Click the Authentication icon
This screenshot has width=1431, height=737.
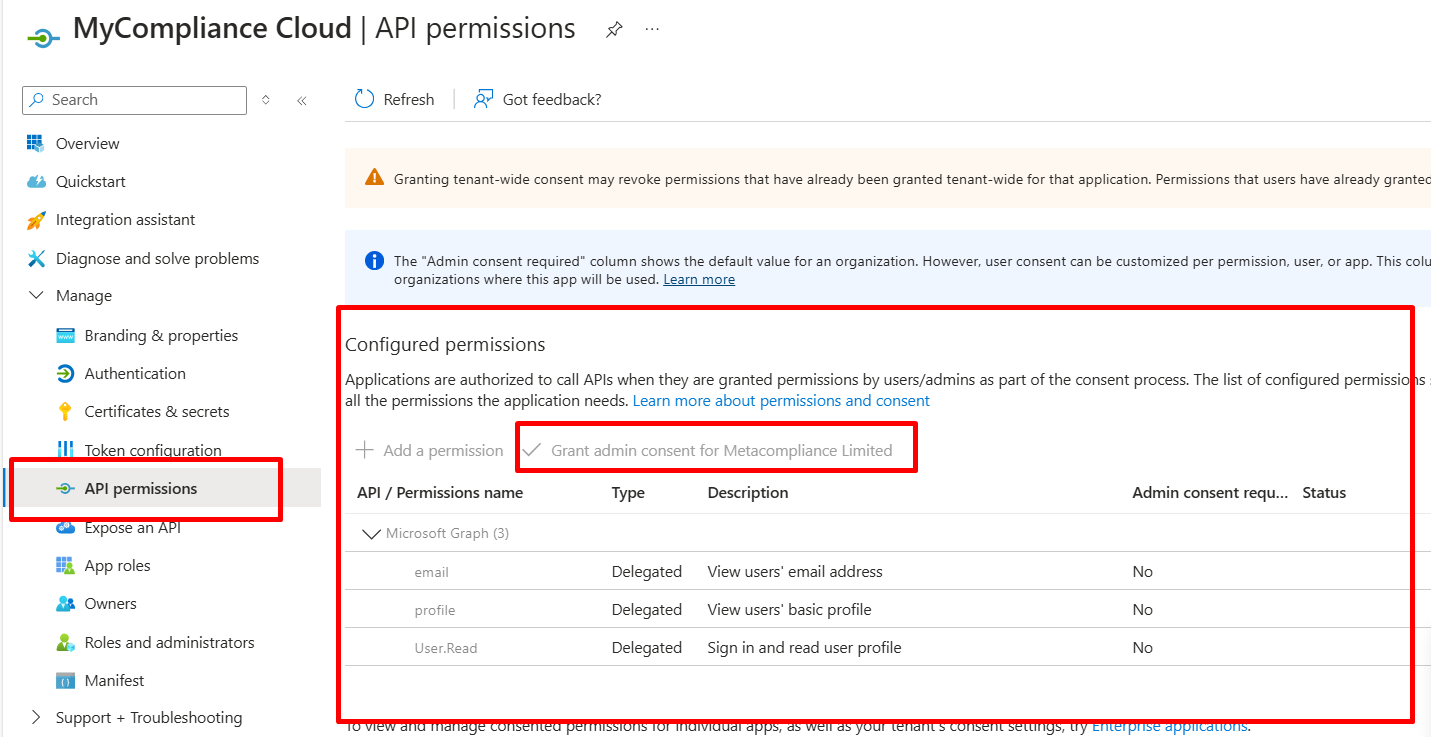tap(65, 373)
